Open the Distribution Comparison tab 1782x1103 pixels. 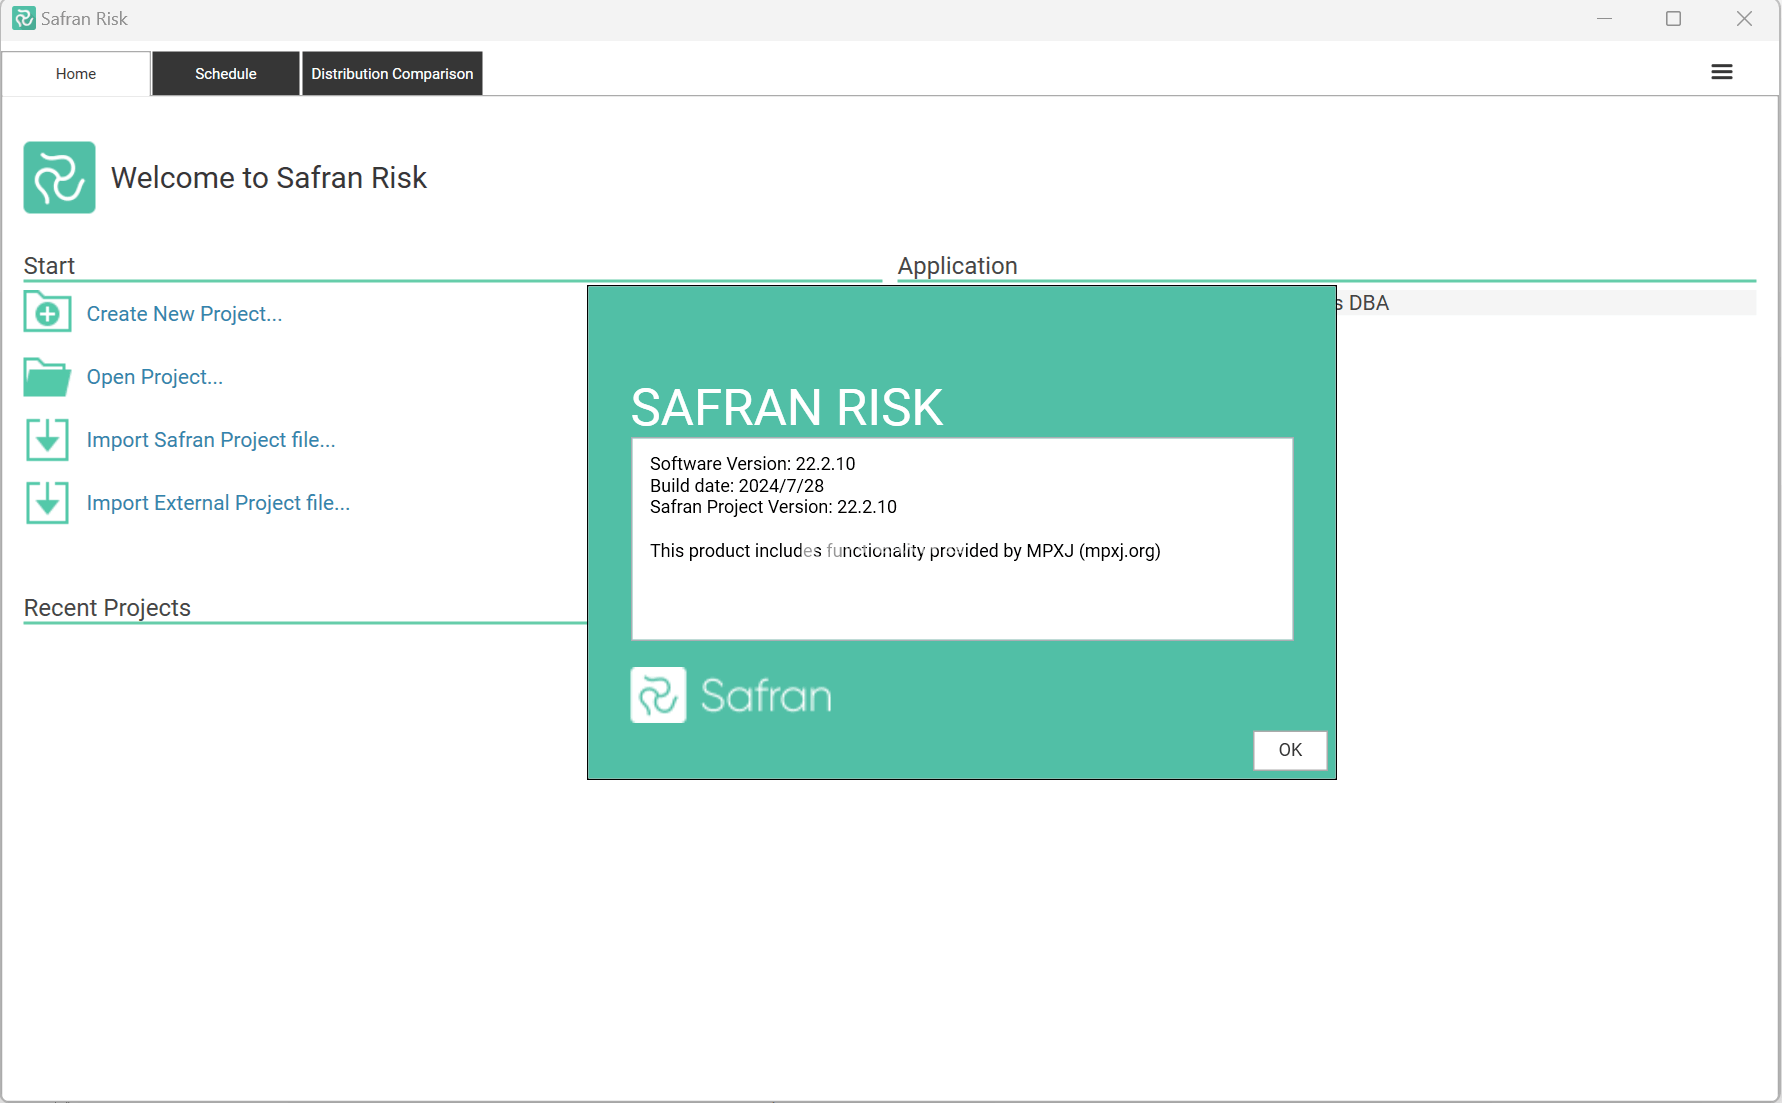[392, 74]
